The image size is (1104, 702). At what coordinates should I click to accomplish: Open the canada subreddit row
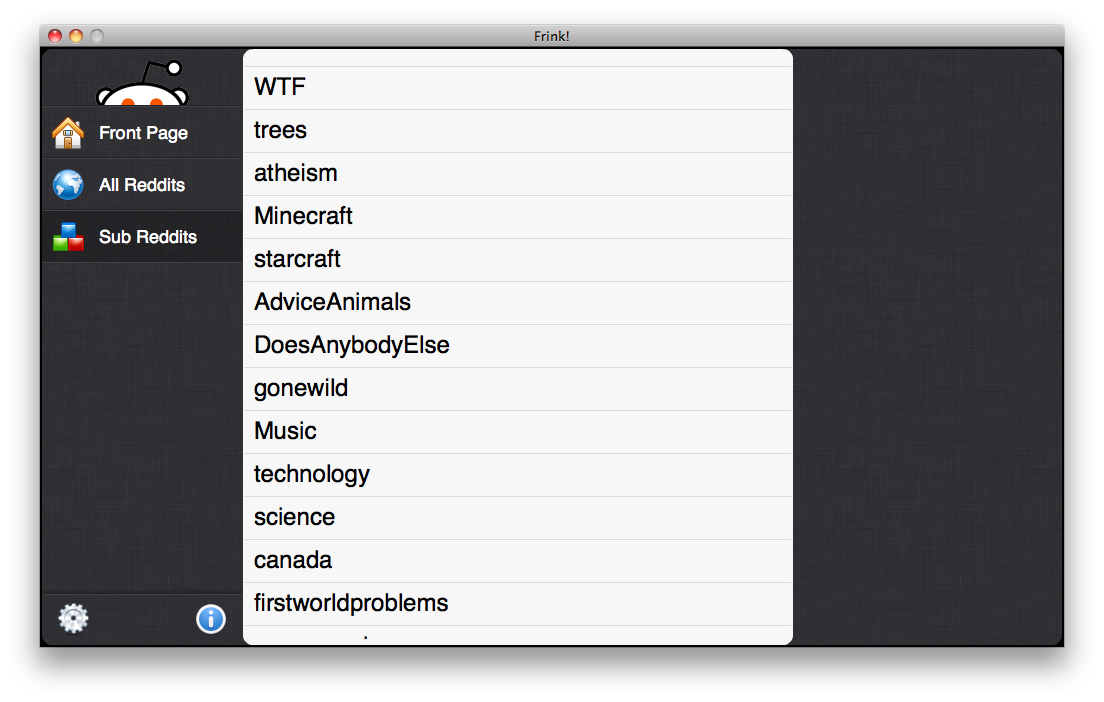coord(518,560)
